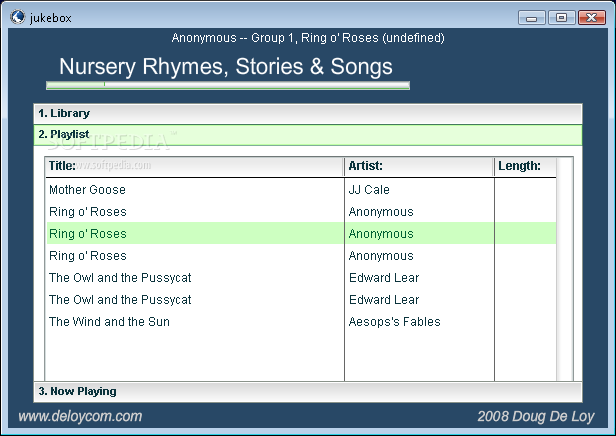Image resolution: width=616 pixels, height=436 pixels.
Task: Click the jukebox app icon in title bar
Action: pos(18,17)
